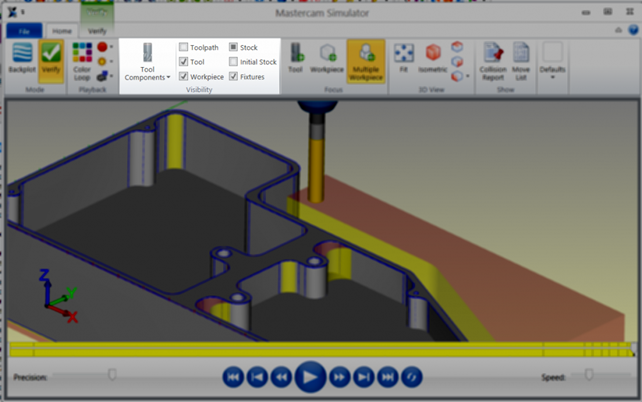Uncheck Fixtures visibility checkbox

(x=233, y=77)
